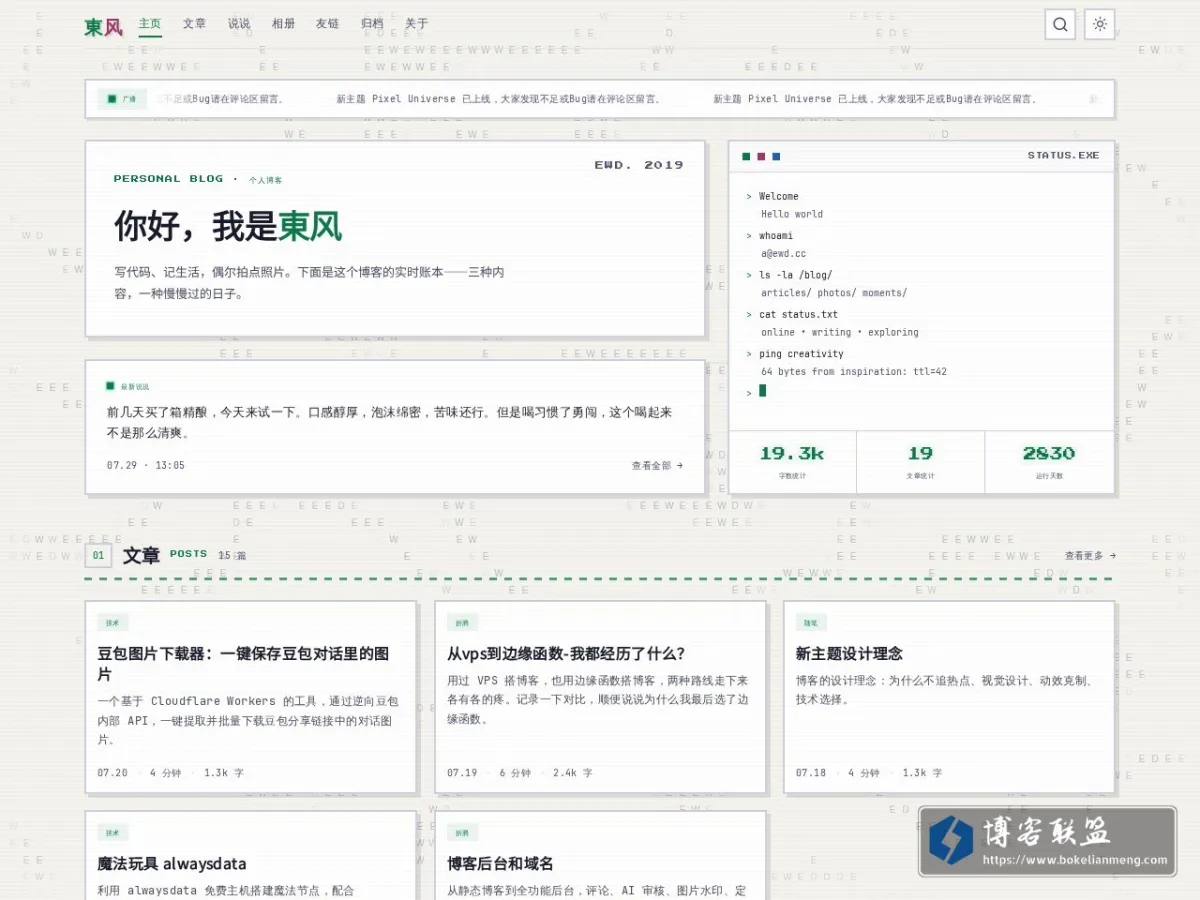Open the 关于 nav item
The height and width of the screenshot is (900, 1200).
(416, 24)
